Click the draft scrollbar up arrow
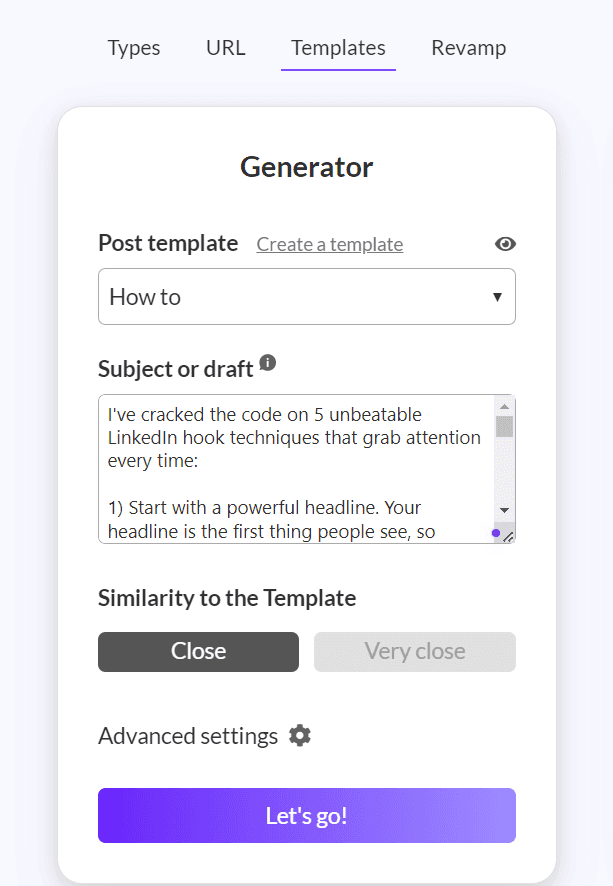The width and height of the screenshot is (613, 886). click(505, 406)
